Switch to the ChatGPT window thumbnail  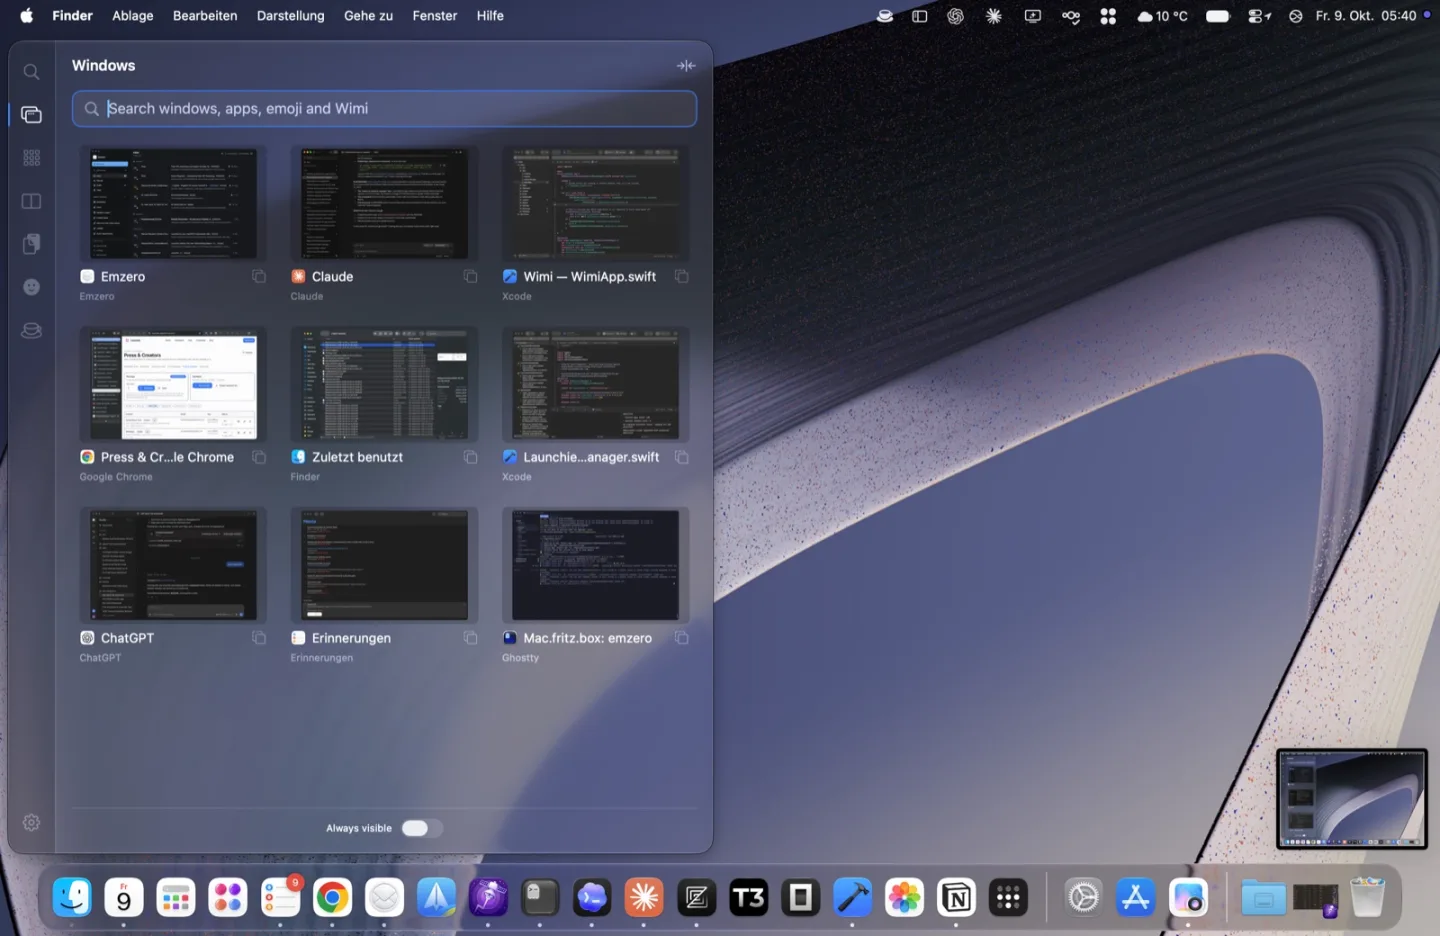[173, 566]
